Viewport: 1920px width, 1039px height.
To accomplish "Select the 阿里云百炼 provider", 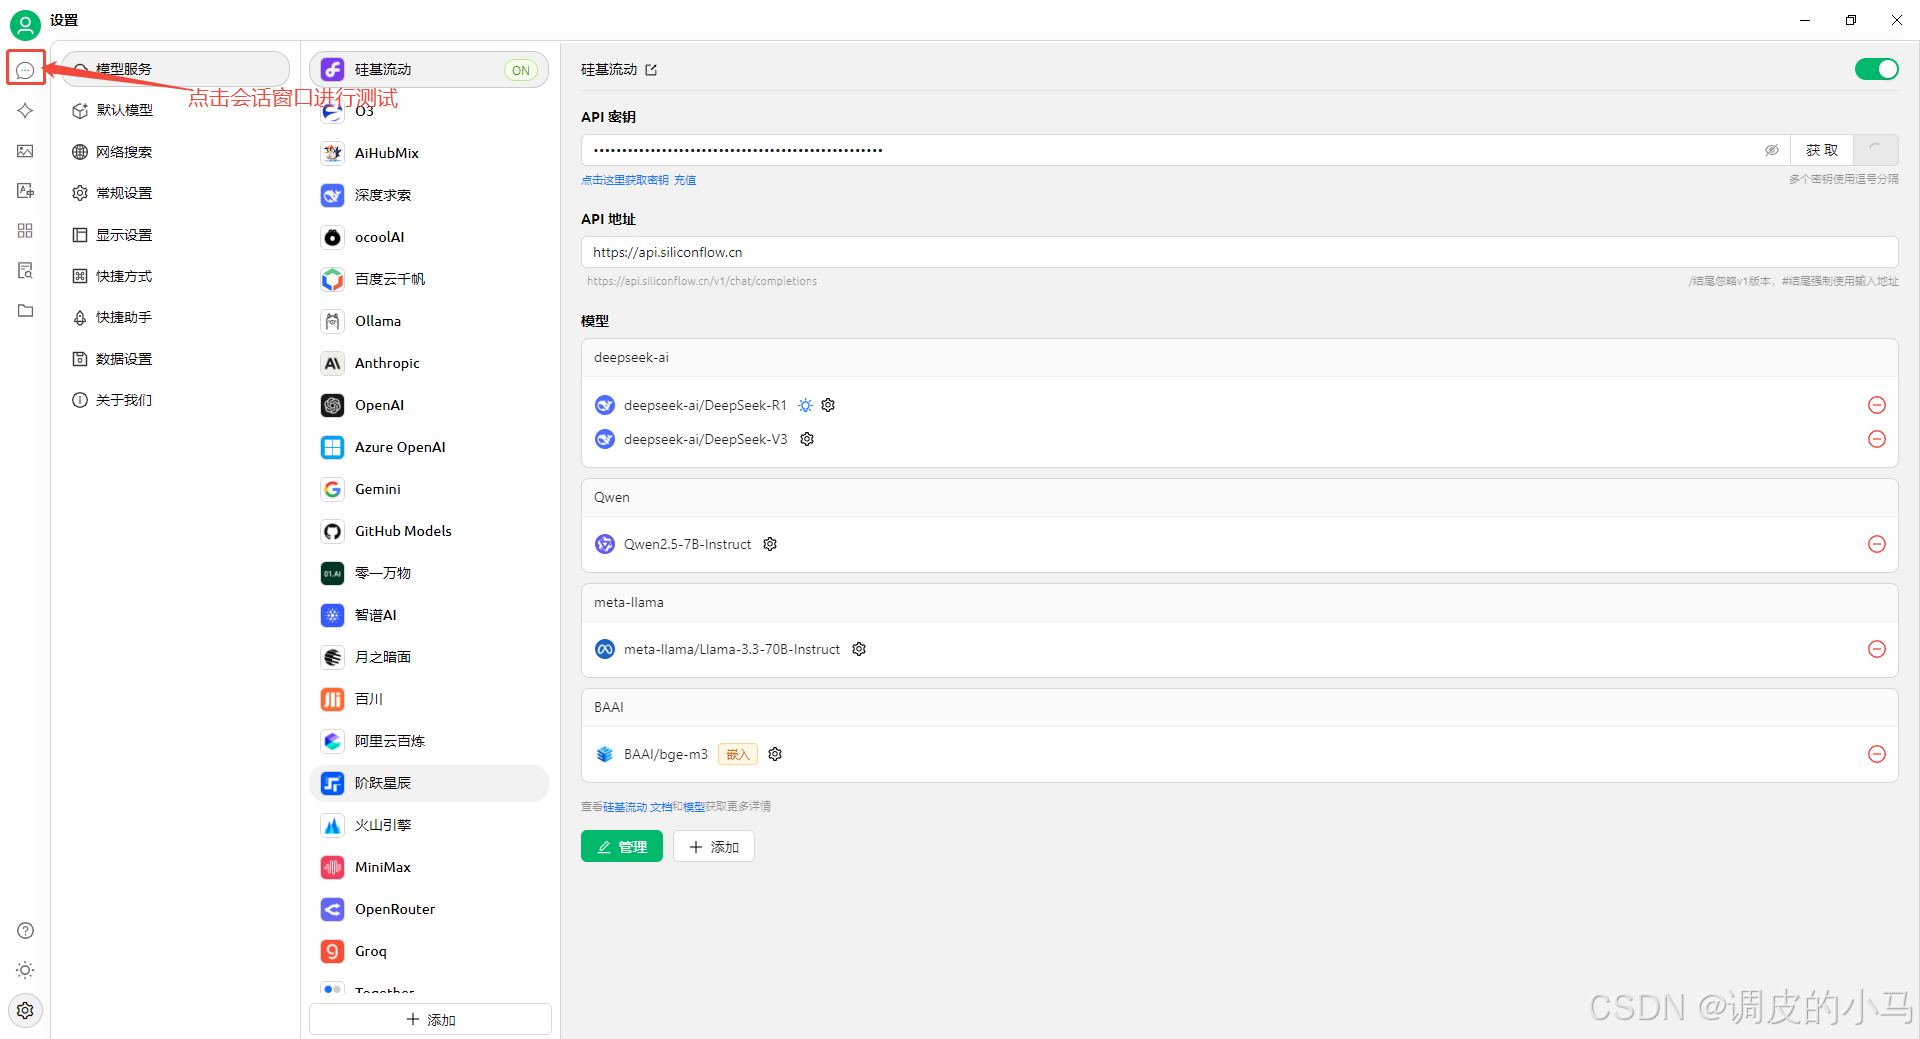I will coord(429,741).
